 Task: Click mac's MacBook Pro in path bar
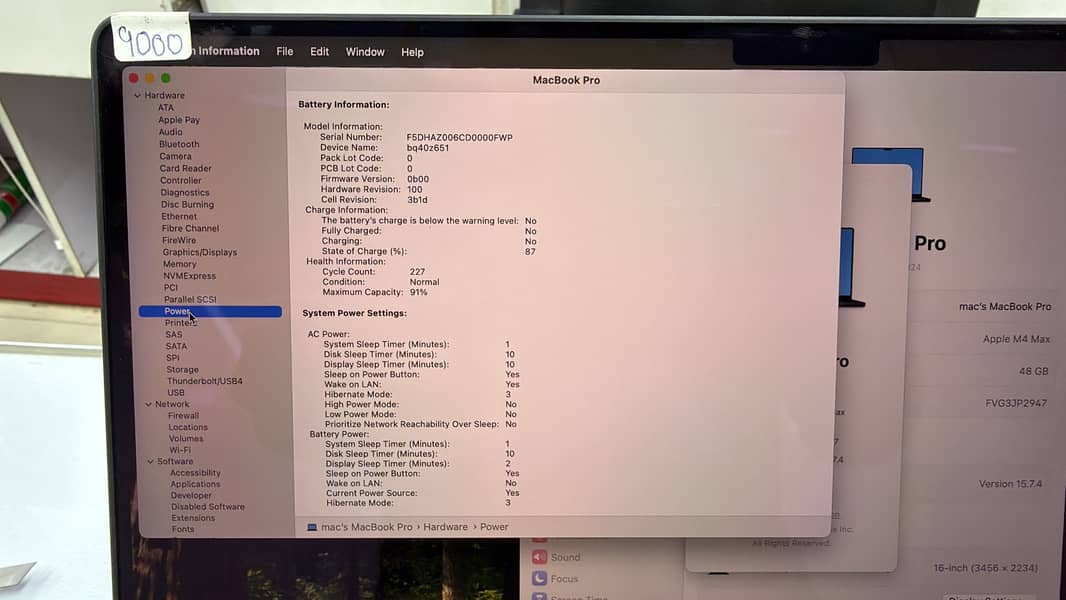click(366, 527)
